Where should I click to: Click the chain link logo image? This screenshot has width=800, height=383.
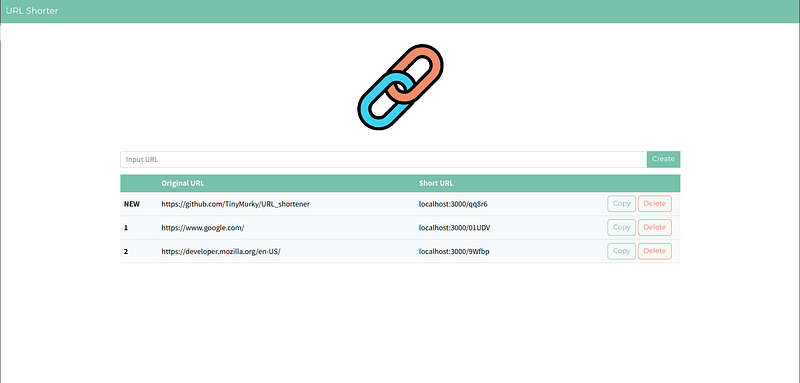click(400, 87)
